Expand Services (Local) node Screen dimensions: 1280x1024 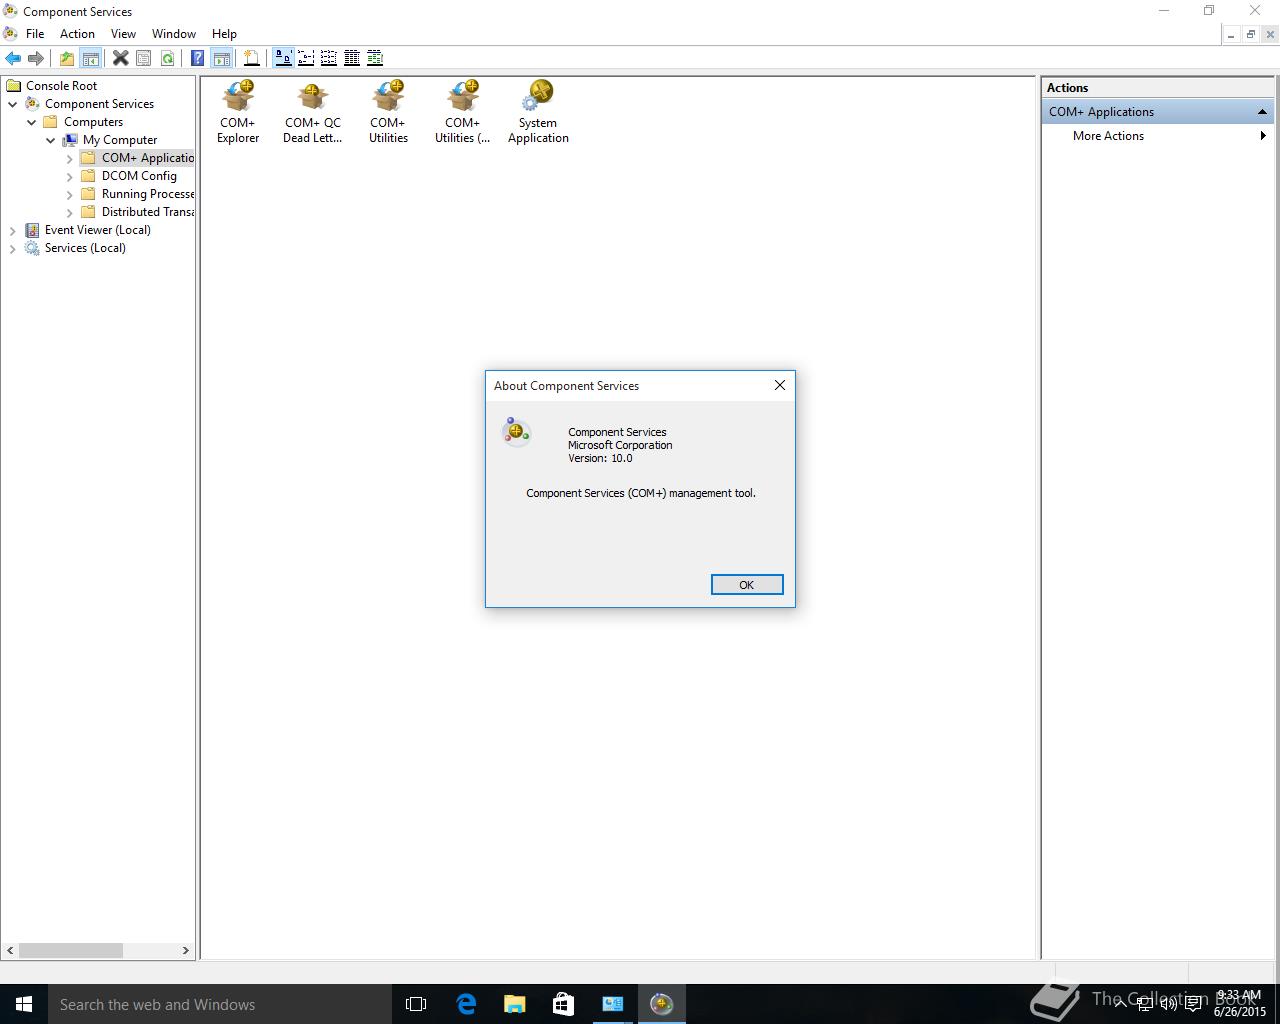coord(13,248)
